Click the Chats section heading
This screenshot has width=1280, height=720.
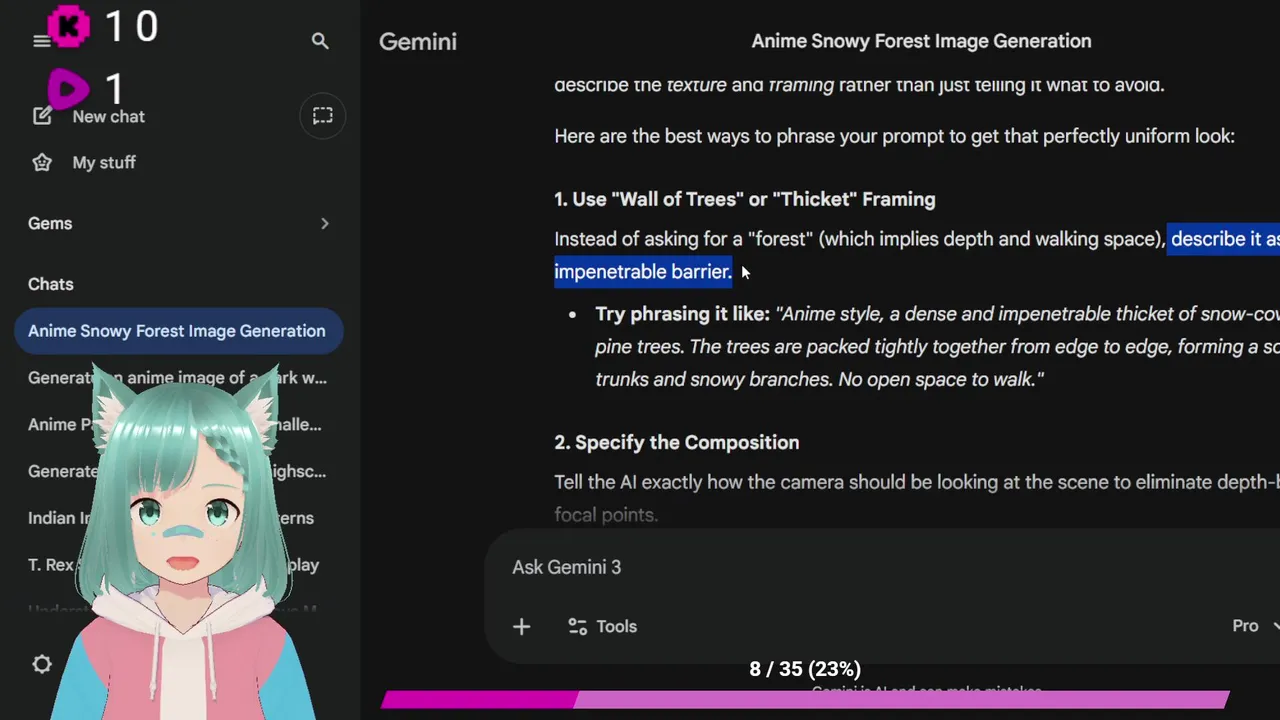click(51, 284)
